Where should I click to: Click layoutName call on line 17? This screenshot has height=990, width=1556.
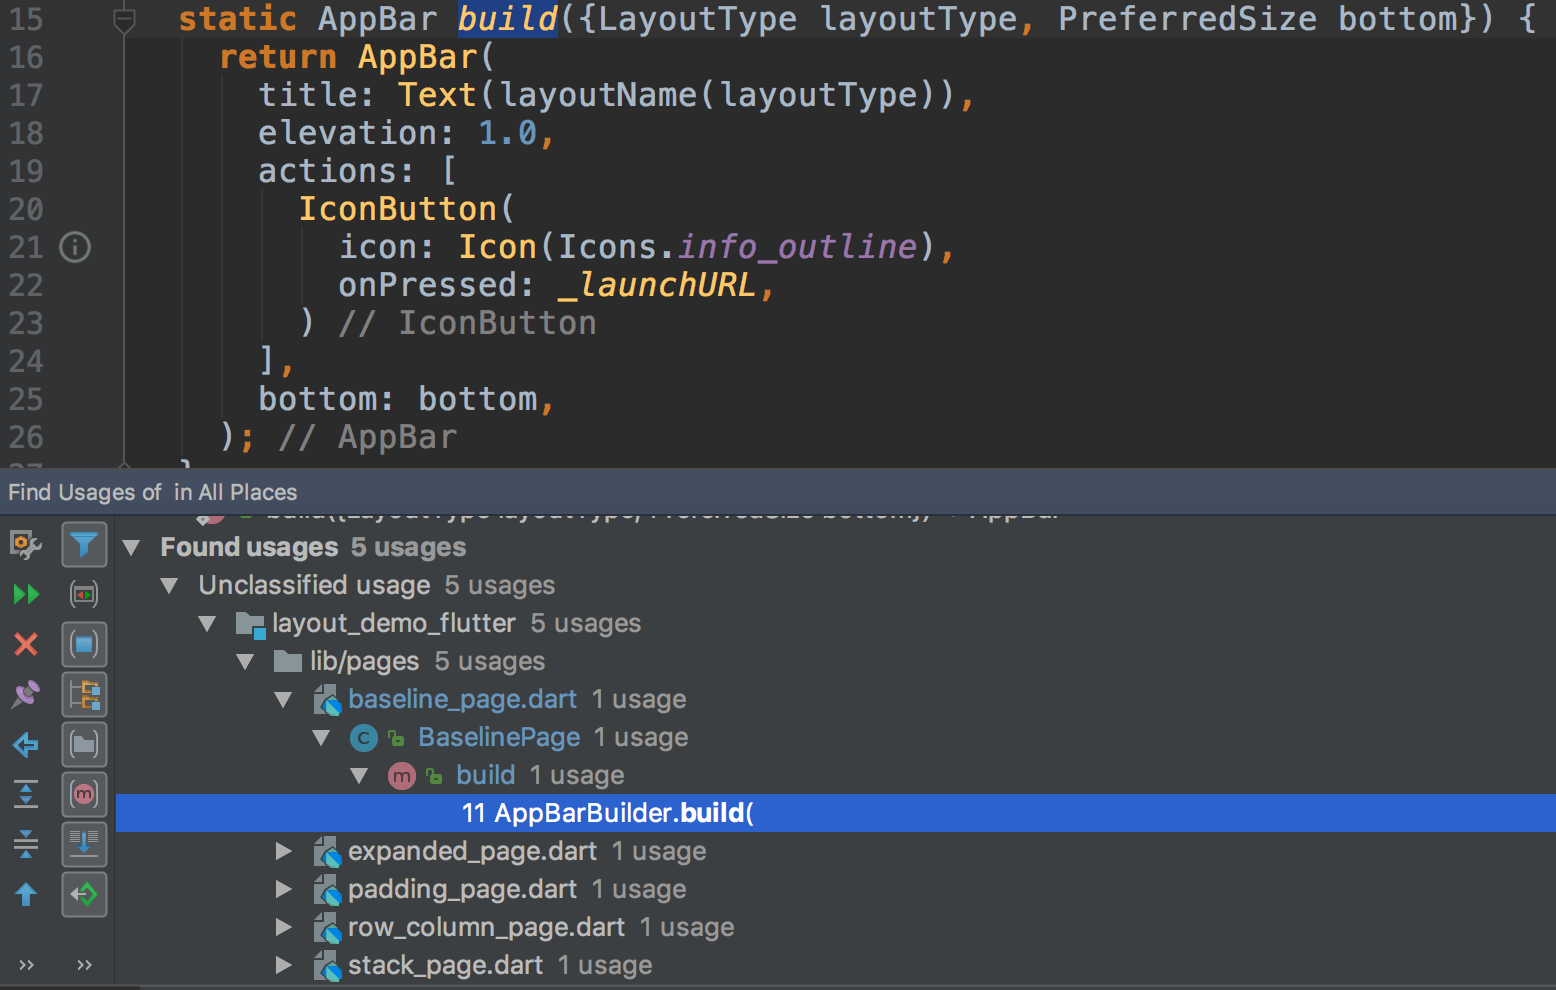click(x=598, y=95)
